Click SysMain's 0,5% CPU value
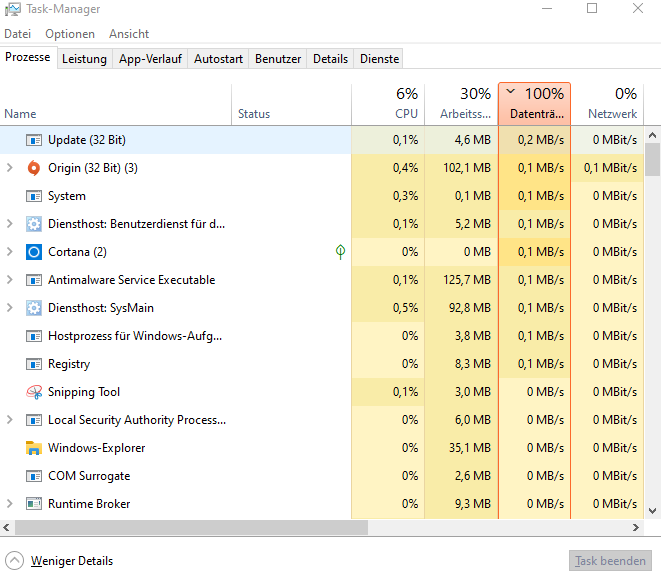 [406, 308]
